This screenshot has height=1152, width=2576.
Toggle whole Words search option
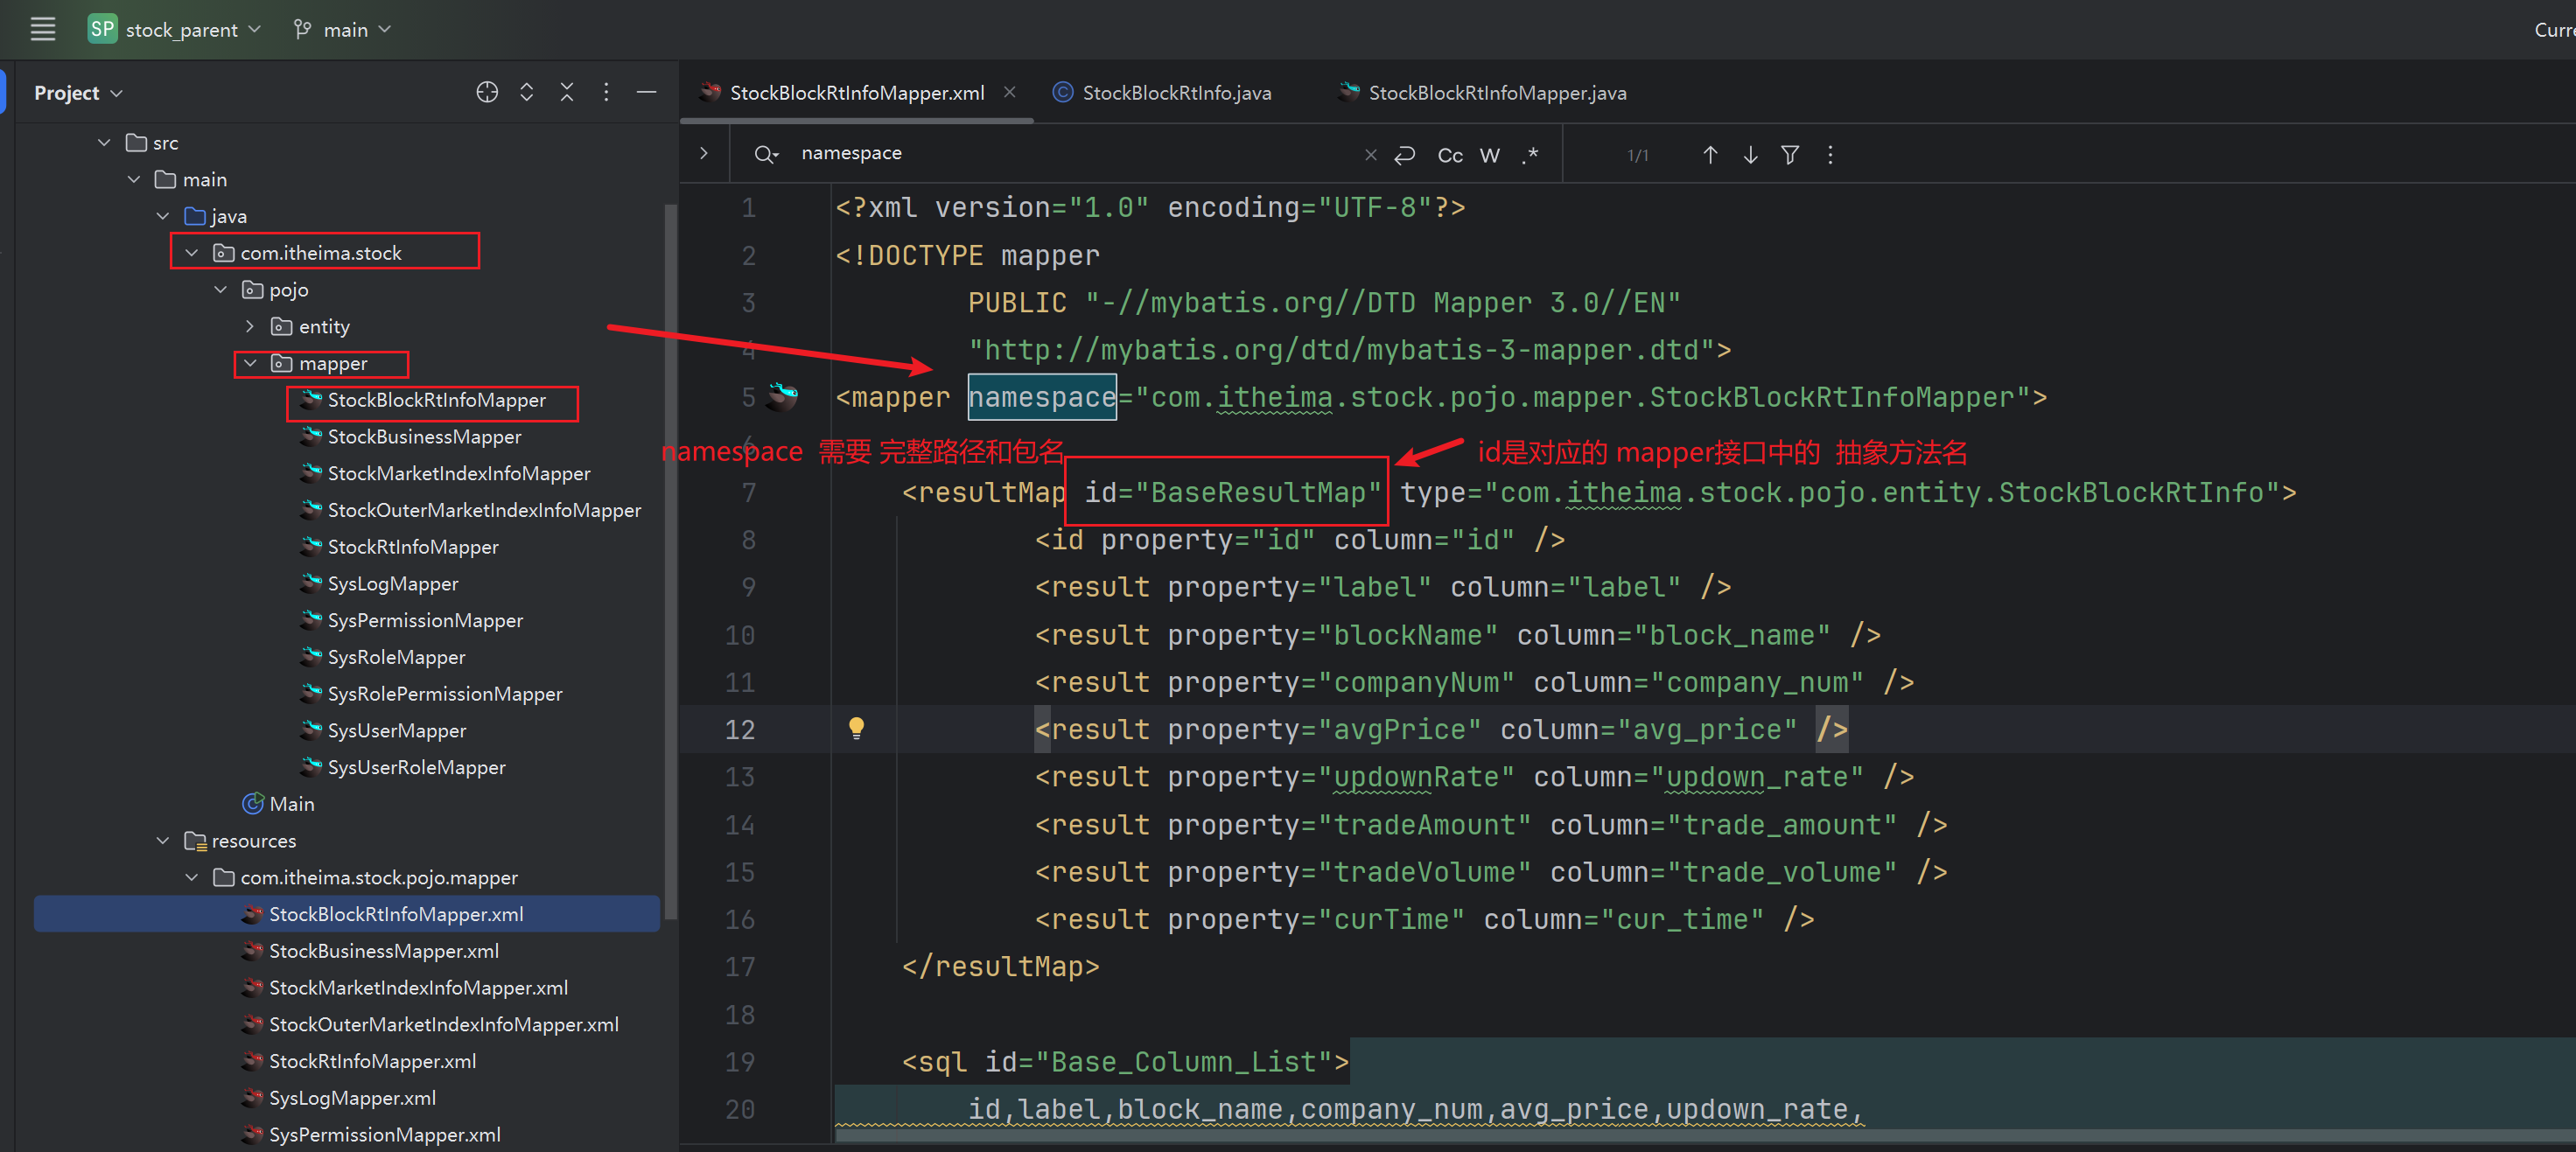(x=1490, y=155)
